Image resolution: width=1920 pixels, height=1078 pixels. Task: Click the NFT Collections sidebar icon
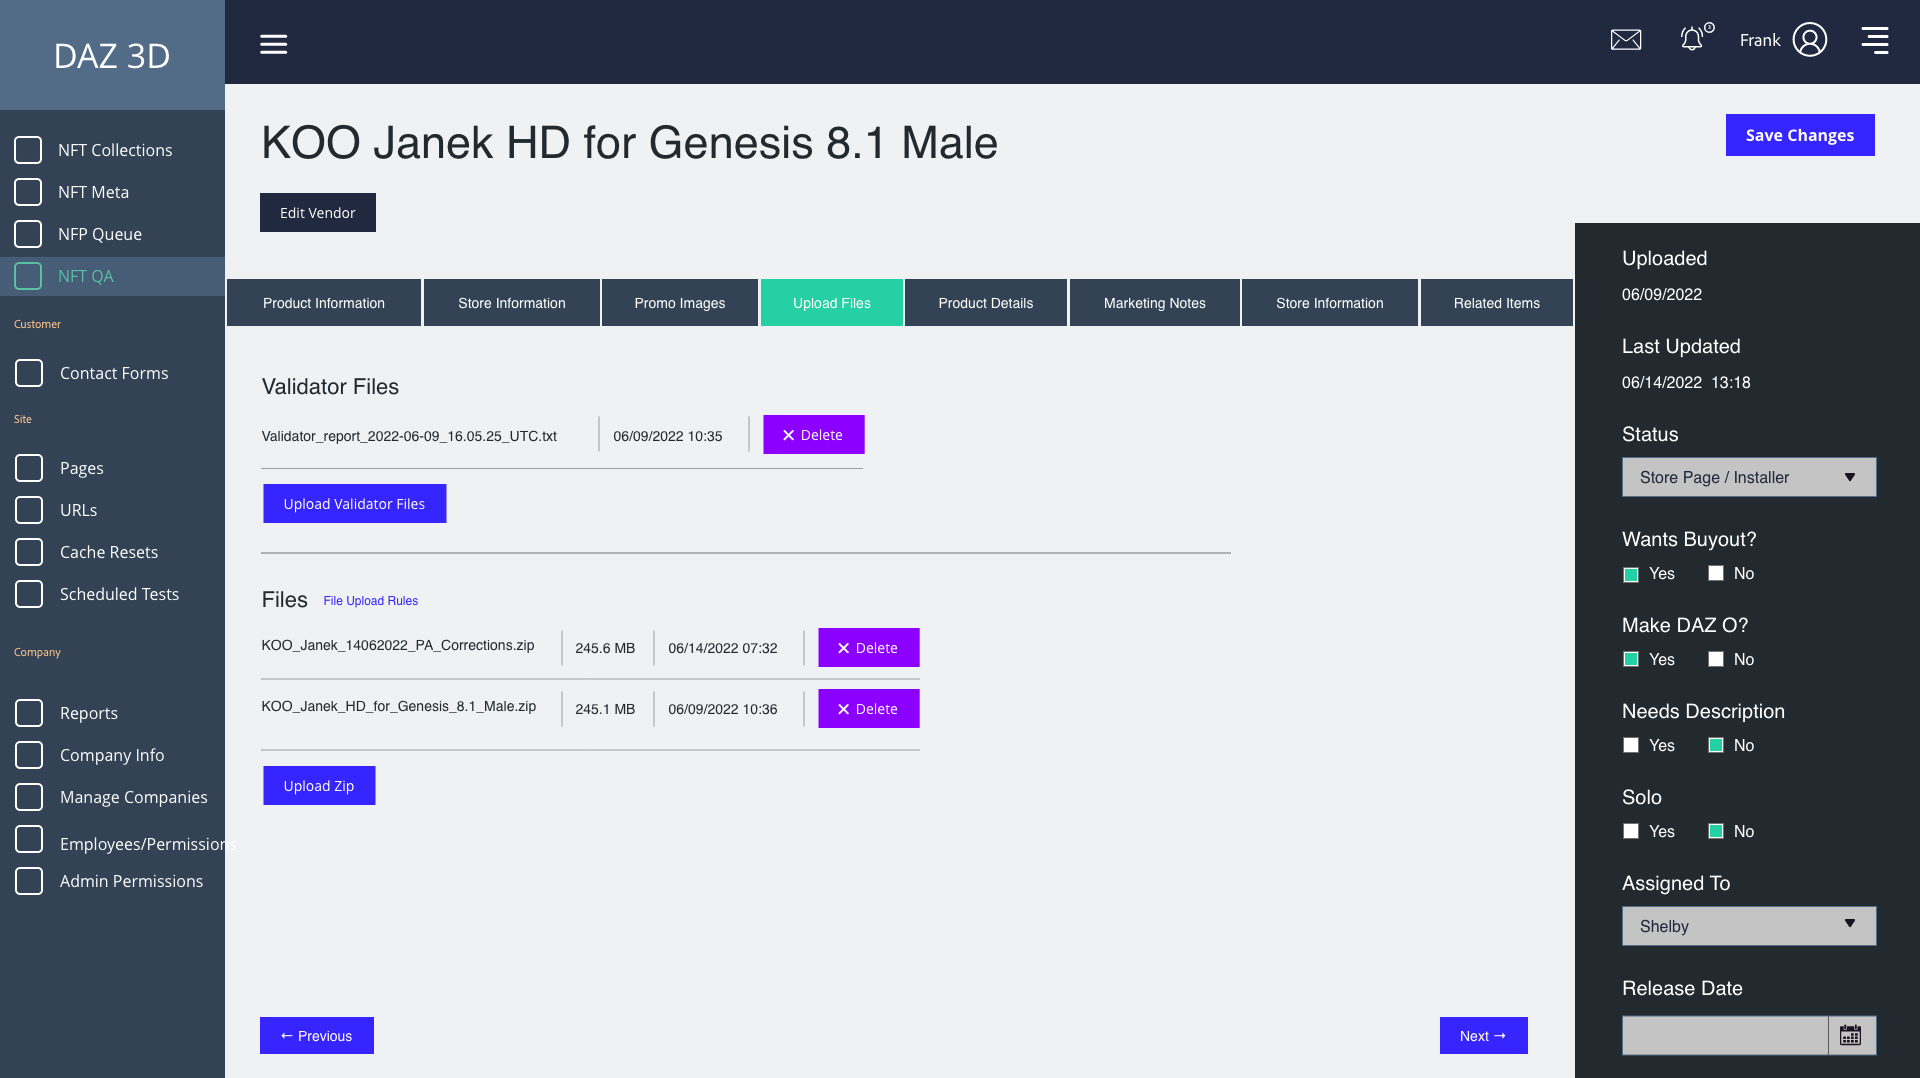pos(28,150)
